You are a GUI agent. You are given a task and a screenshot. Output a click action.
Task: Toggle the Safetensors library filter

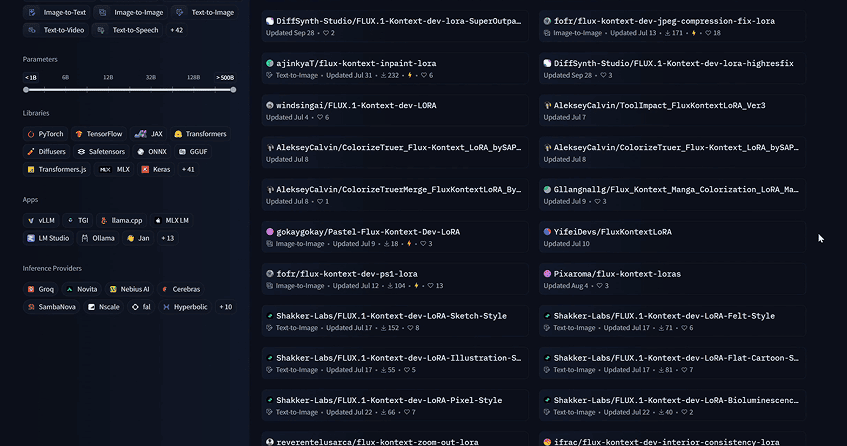coord(101,152)
